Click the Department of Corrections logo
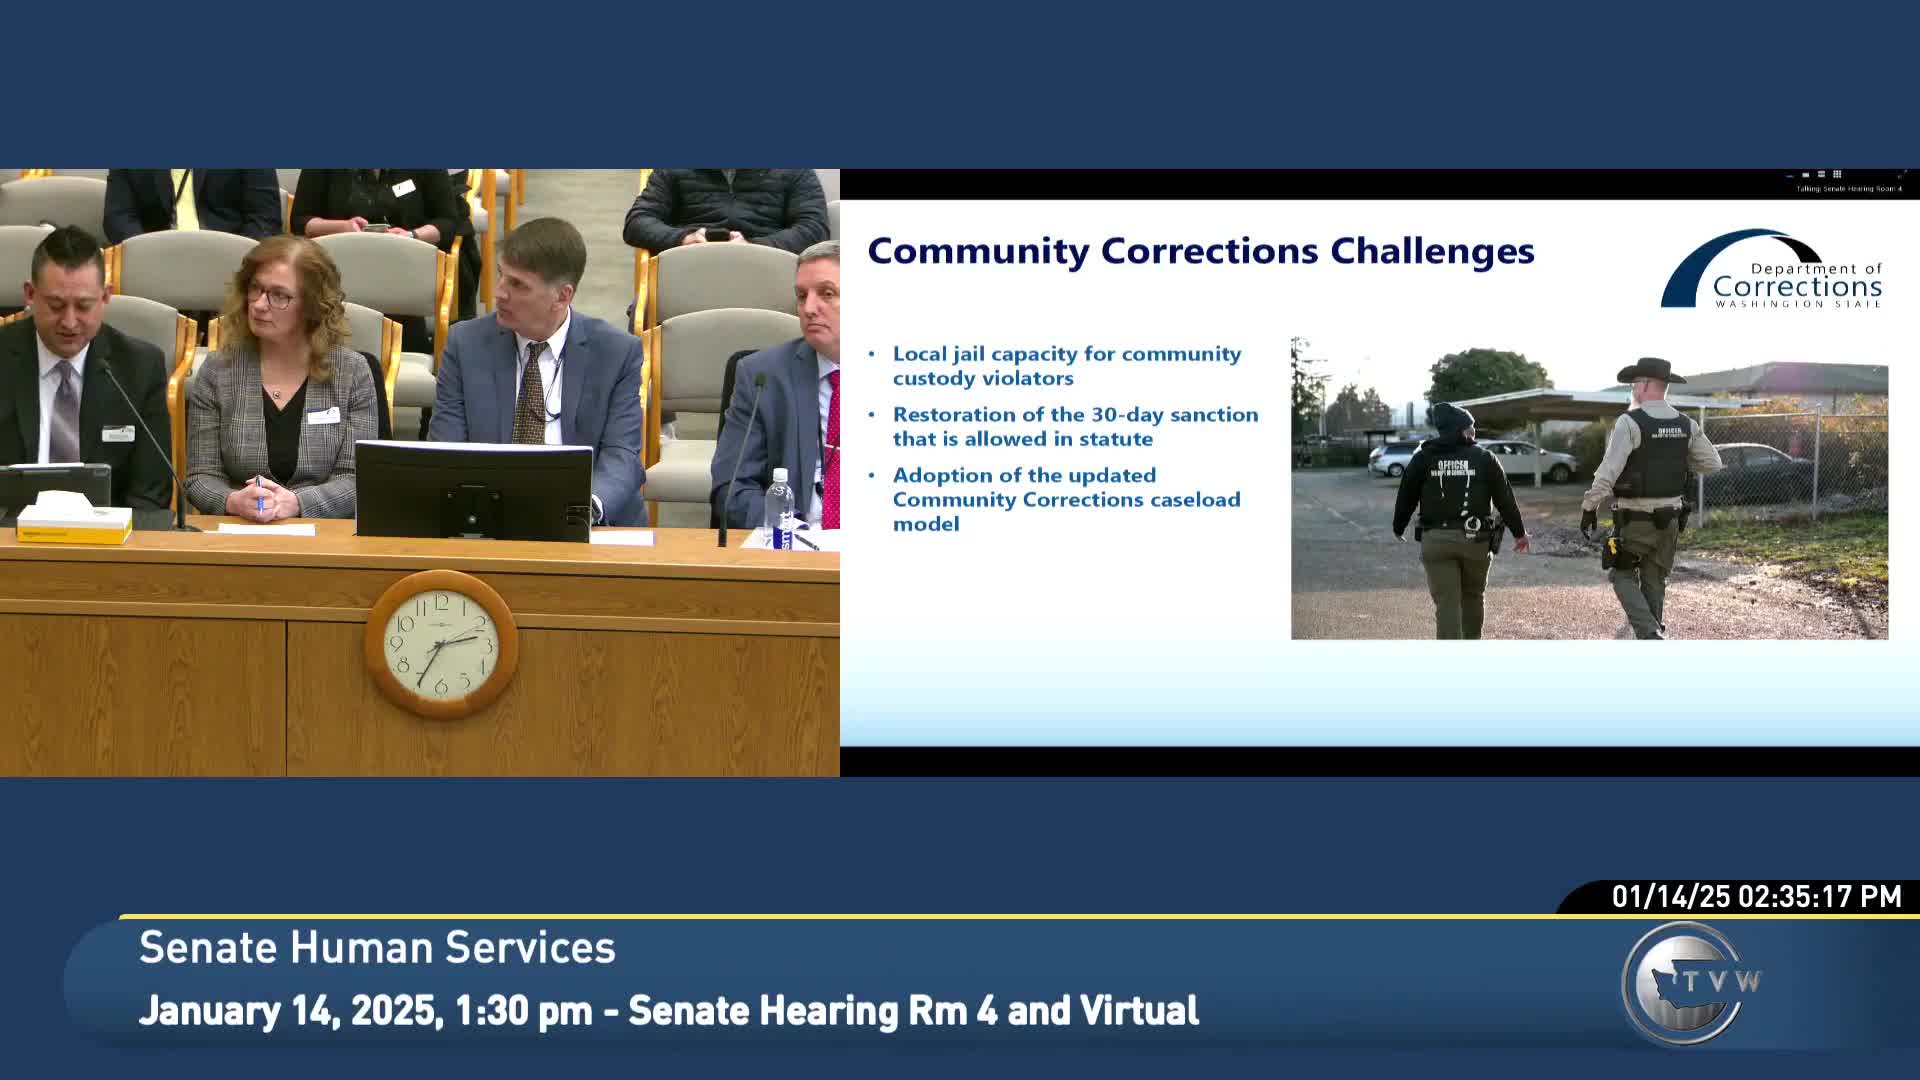Screen dimensions: 1920x1080 click(1772, 271)
